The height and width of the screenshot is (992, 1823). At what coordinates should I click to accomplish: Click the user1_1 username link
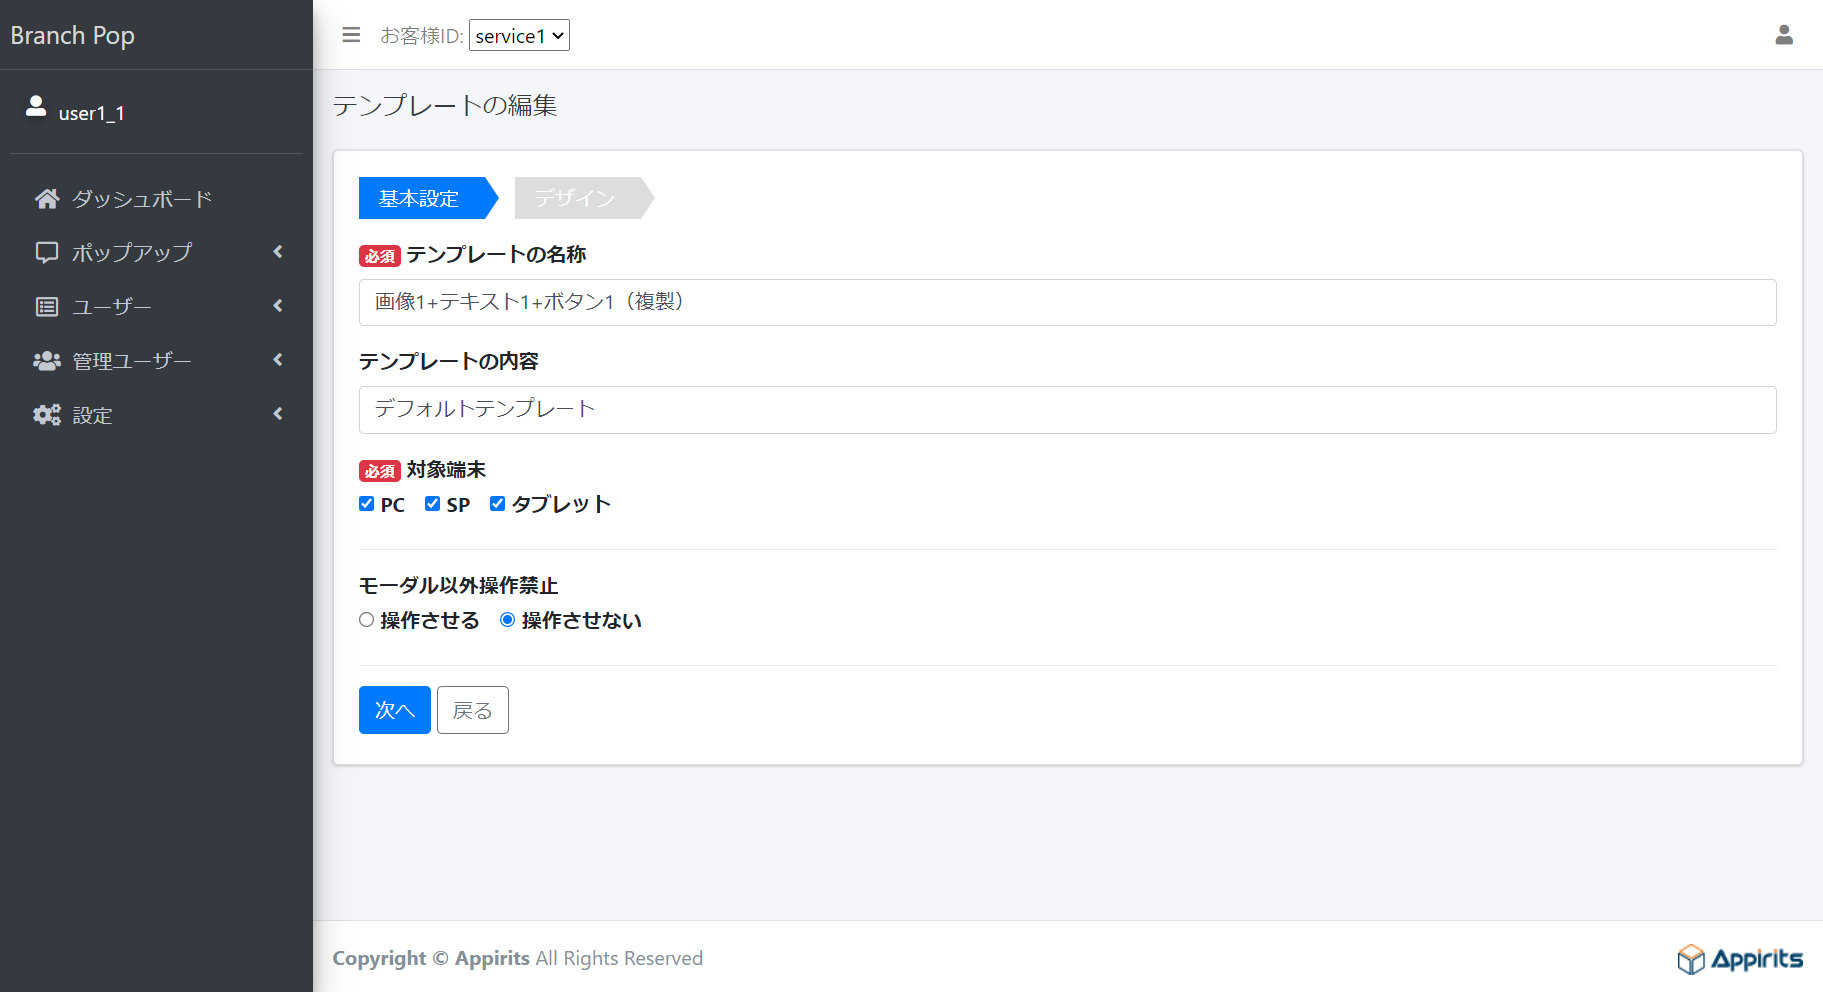click(x=92, y=113)
